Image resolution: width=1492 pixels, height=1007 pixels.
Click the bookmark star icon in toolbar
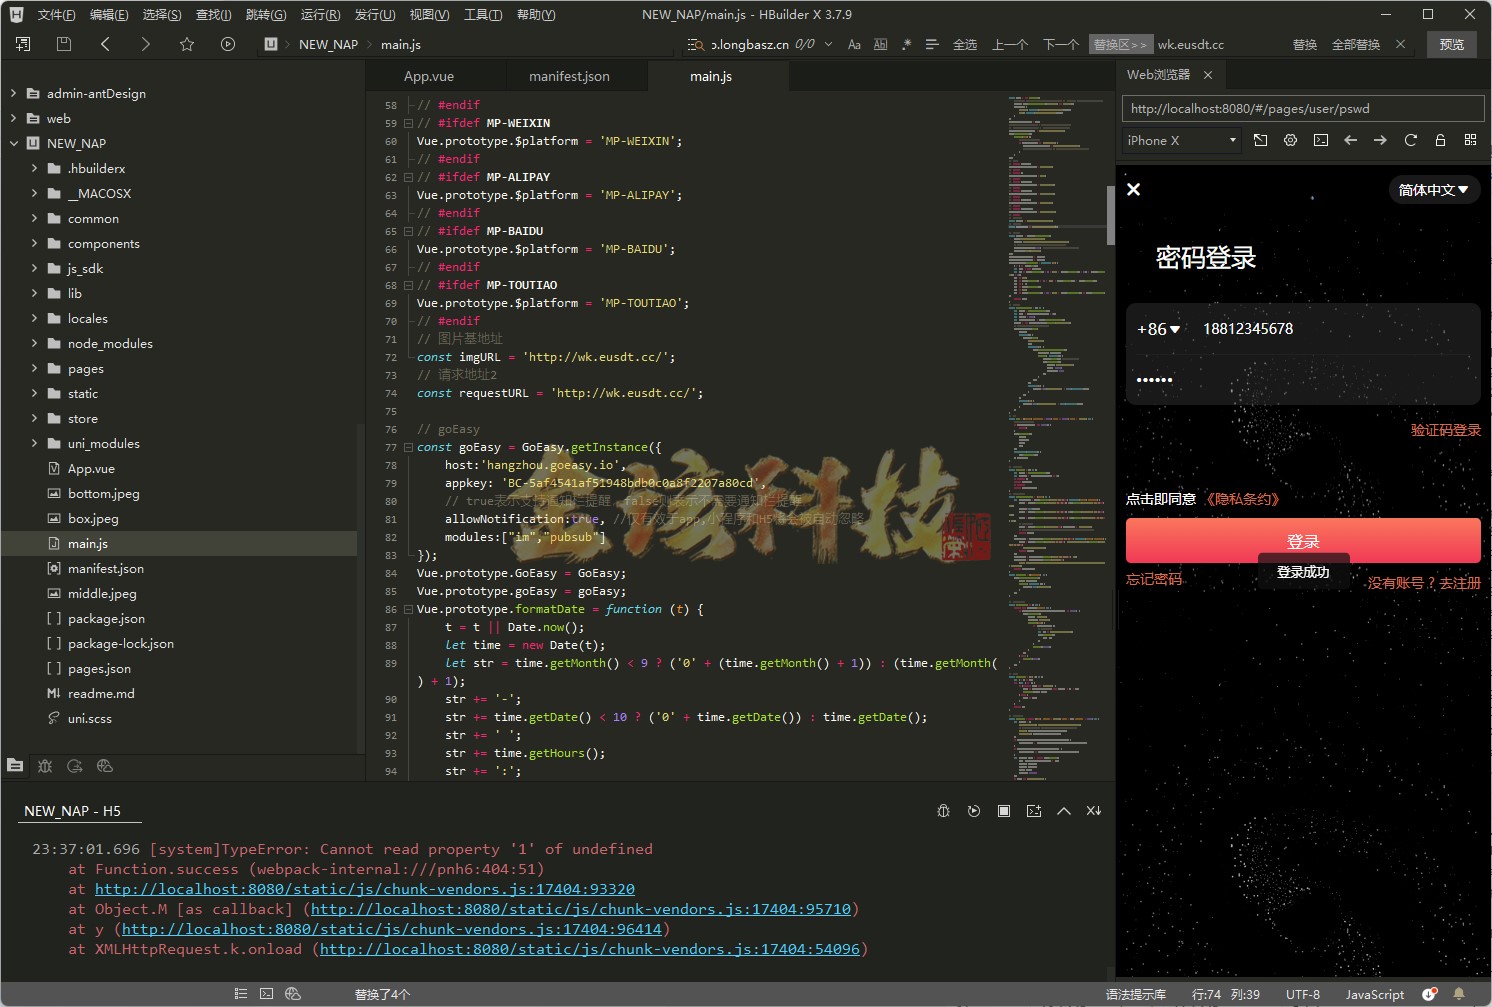pos(187,44)
